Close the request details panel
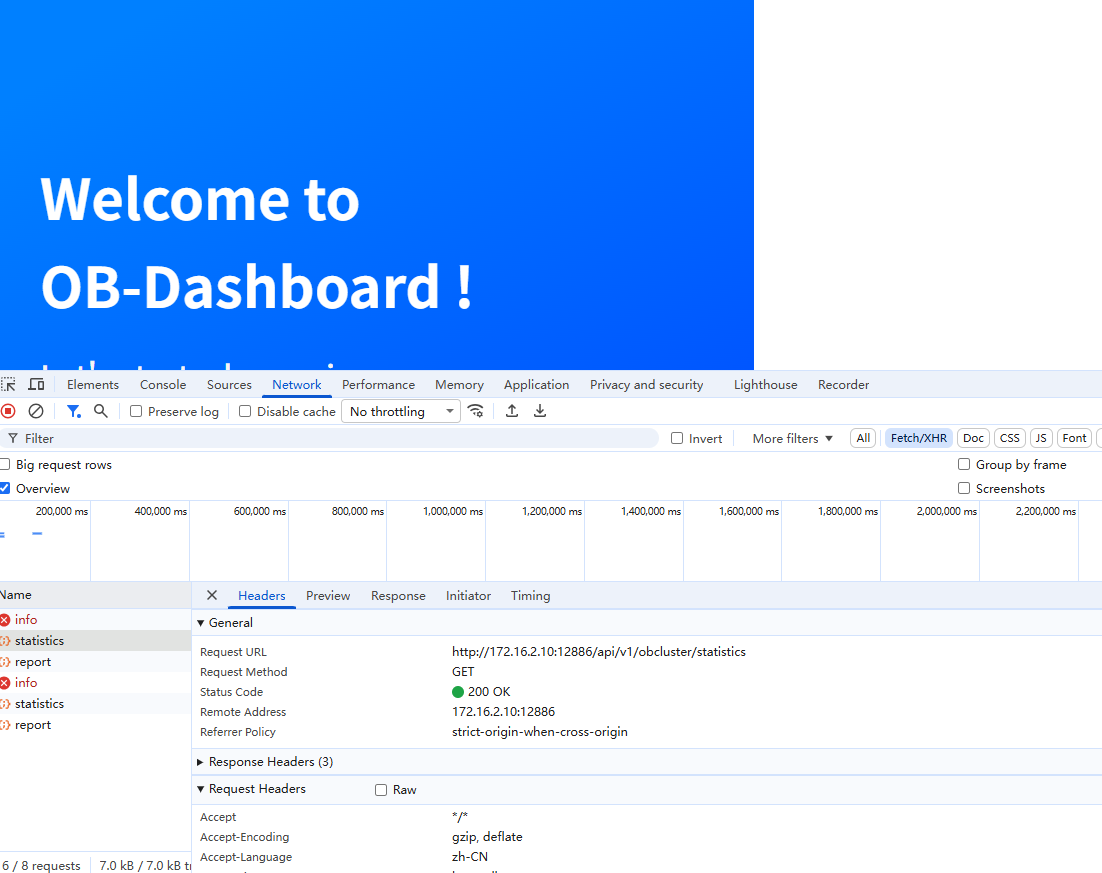Image resolution: width=1102 pixels, height=873 pixels. pos(212,595)
